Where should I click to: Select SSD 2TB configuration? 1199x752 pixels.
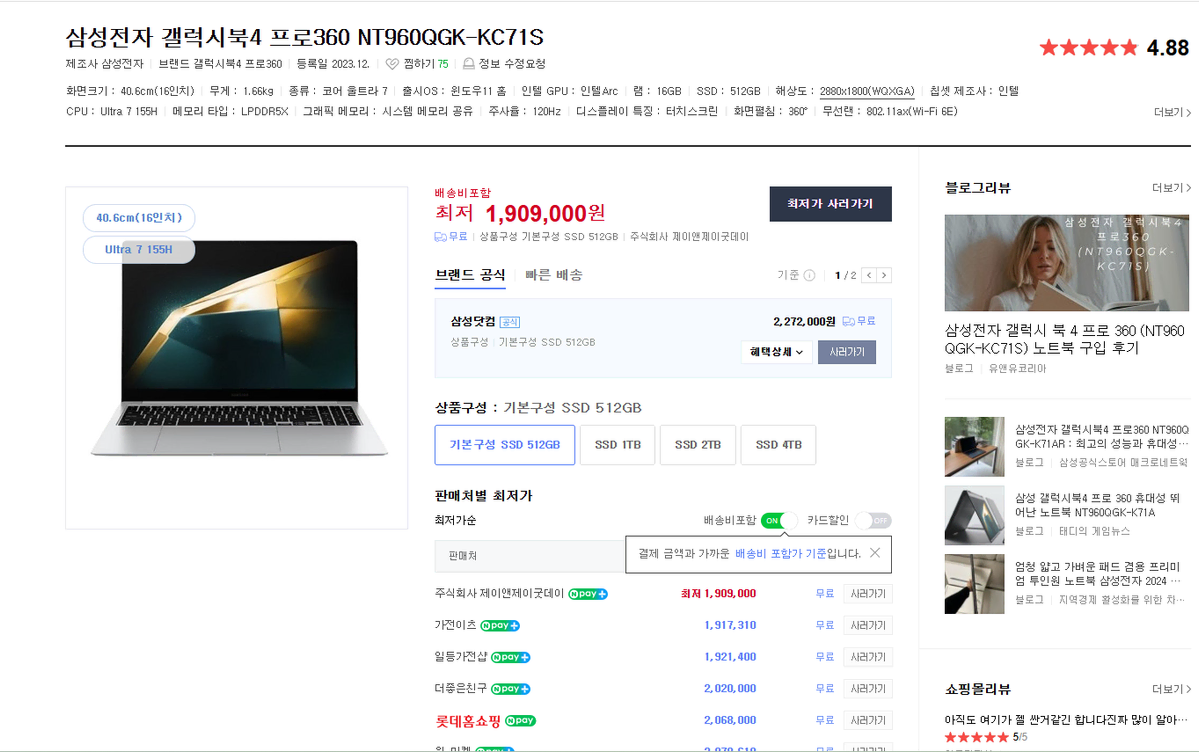point(698,445)
